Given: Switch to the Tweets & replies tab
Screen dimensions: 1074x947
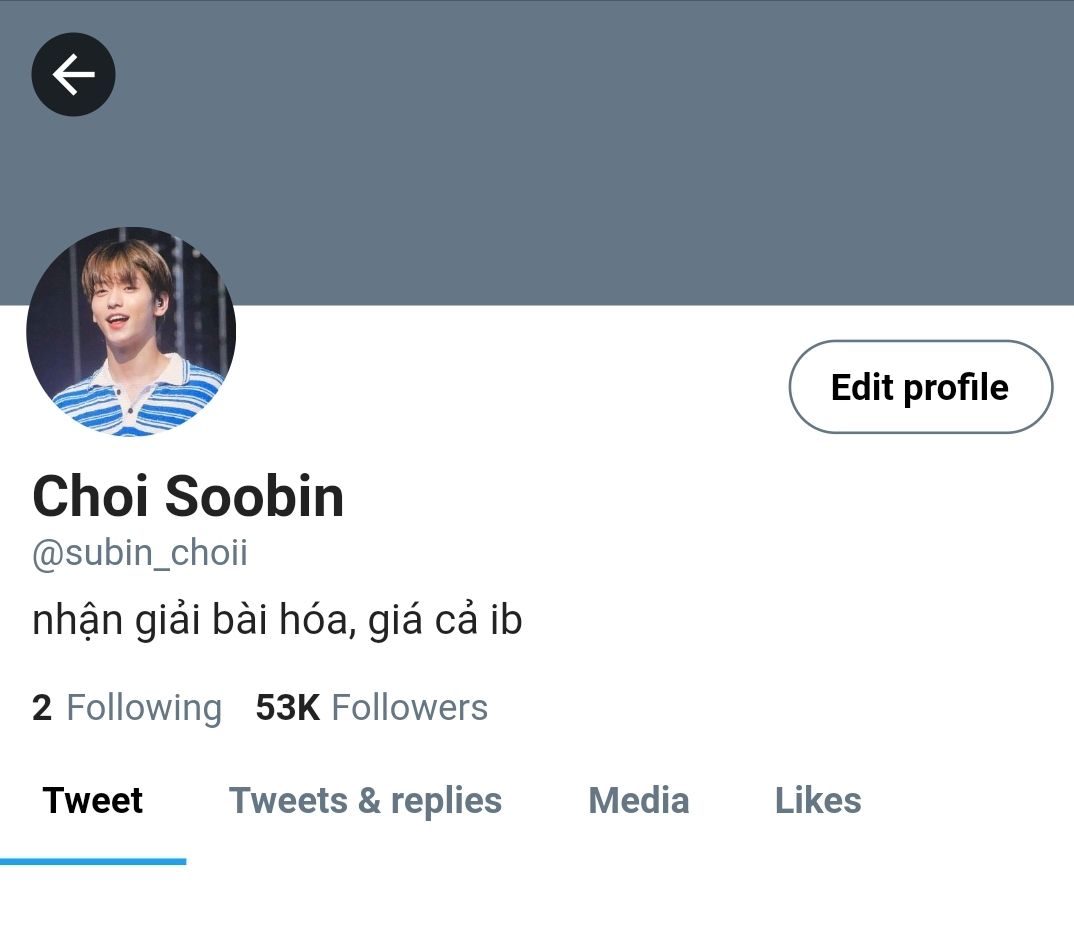Looking at the screenshot, I should [365, 800].
